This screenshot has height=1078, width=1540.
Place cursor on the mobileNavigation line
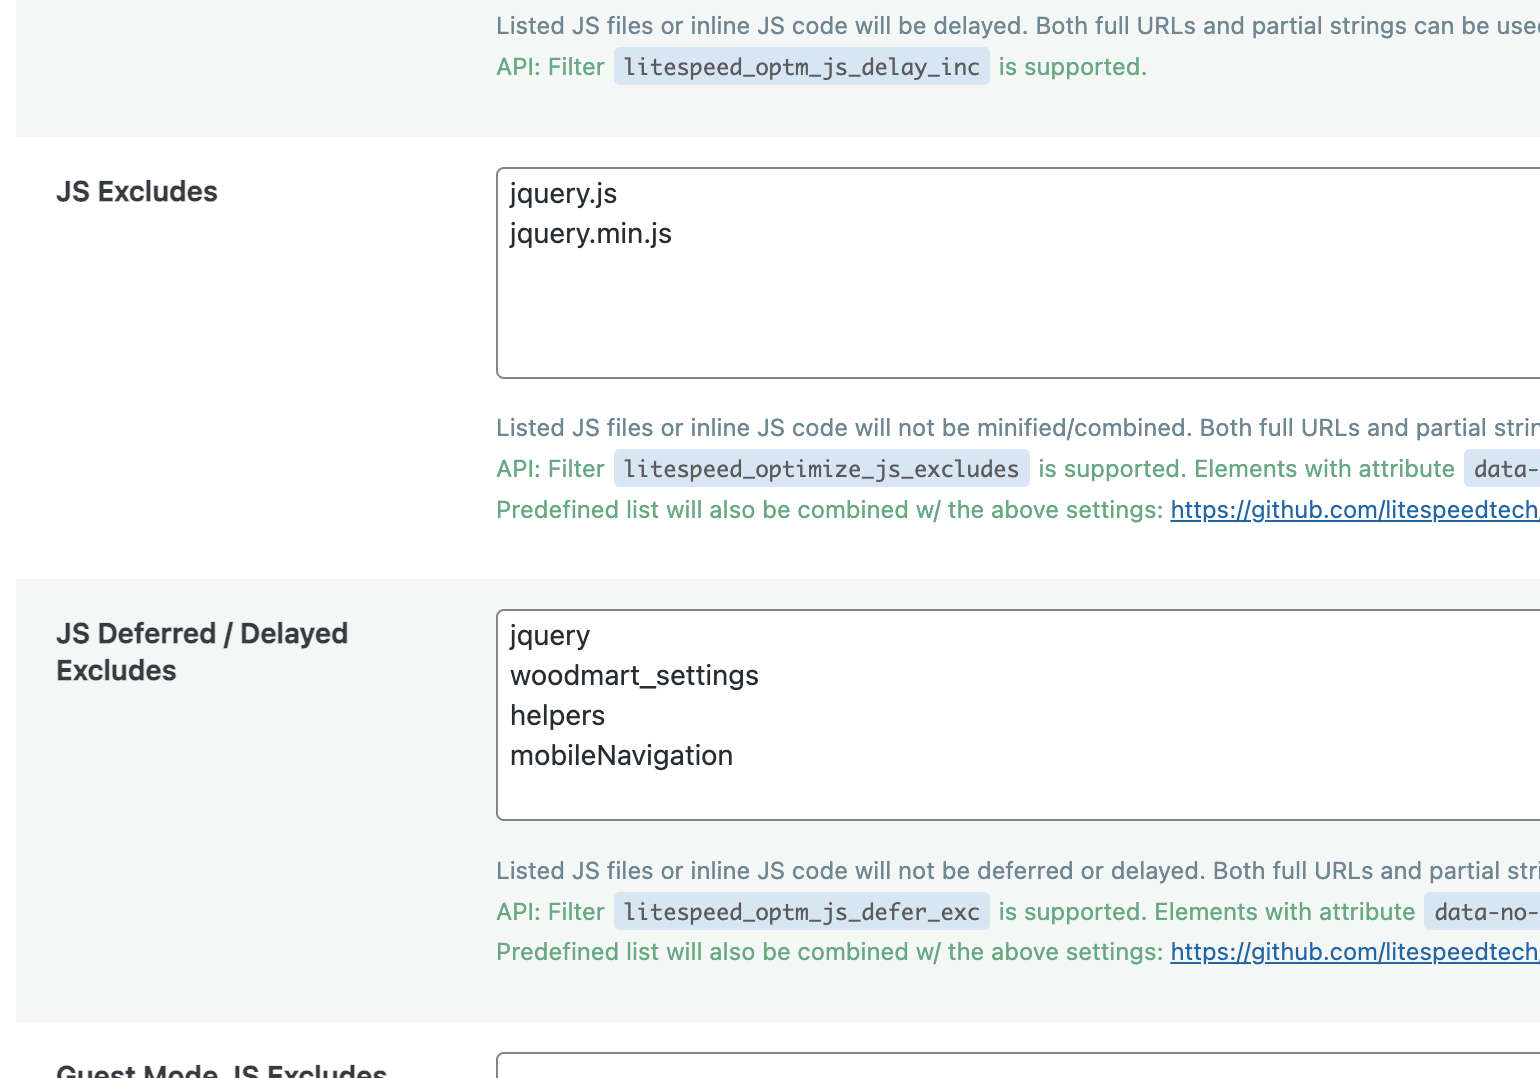coord(621,756)
